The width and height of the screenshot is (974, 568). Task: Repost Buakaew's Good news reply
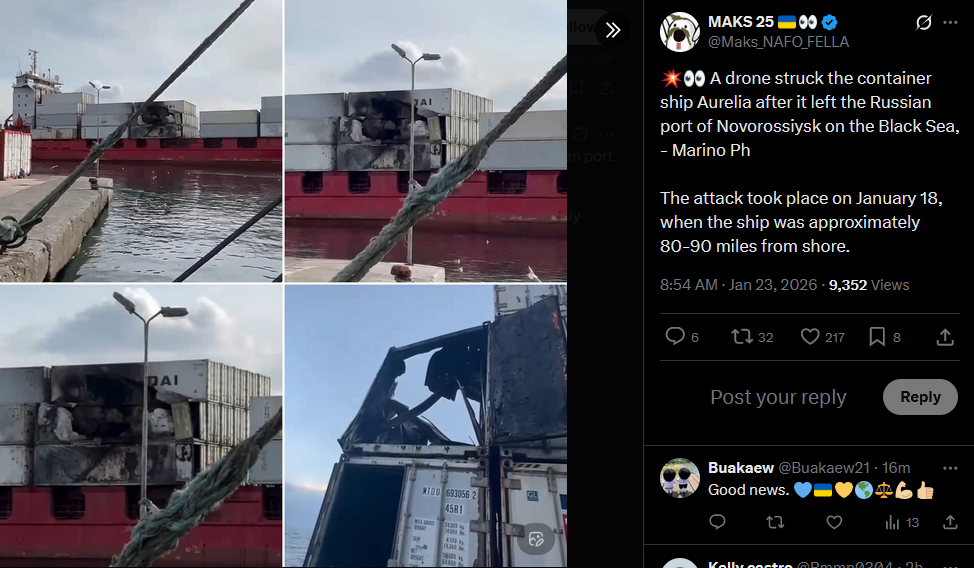click(x=775, y=522)
